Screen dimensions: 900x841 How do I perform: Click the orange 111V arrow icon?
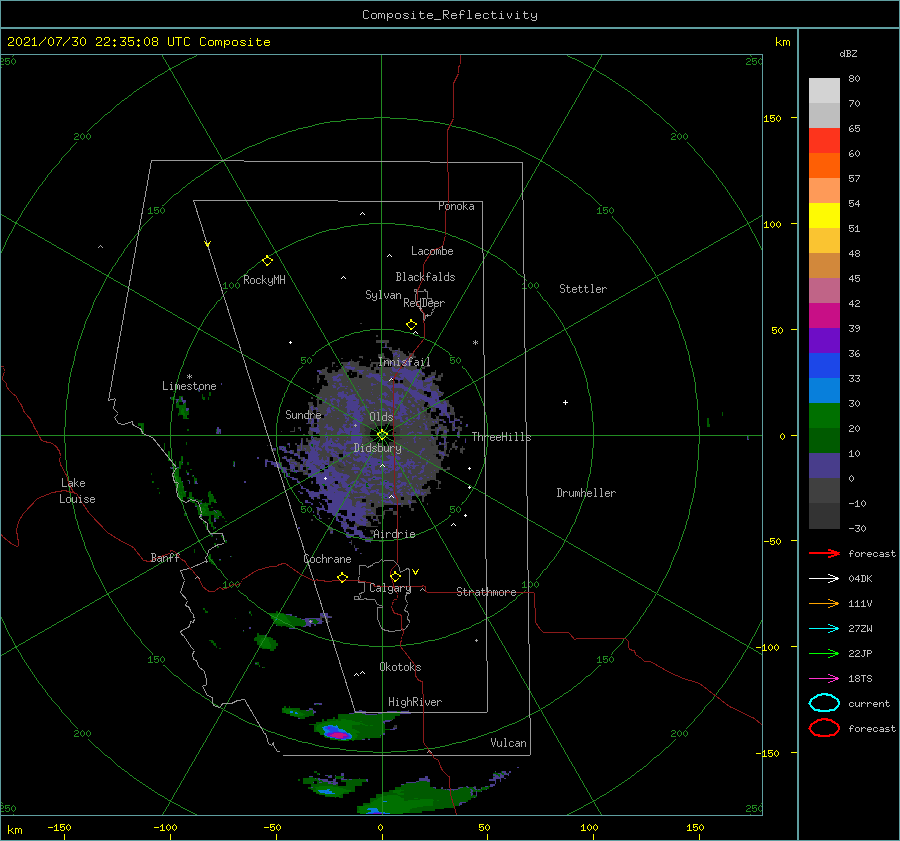pos(824,603)
